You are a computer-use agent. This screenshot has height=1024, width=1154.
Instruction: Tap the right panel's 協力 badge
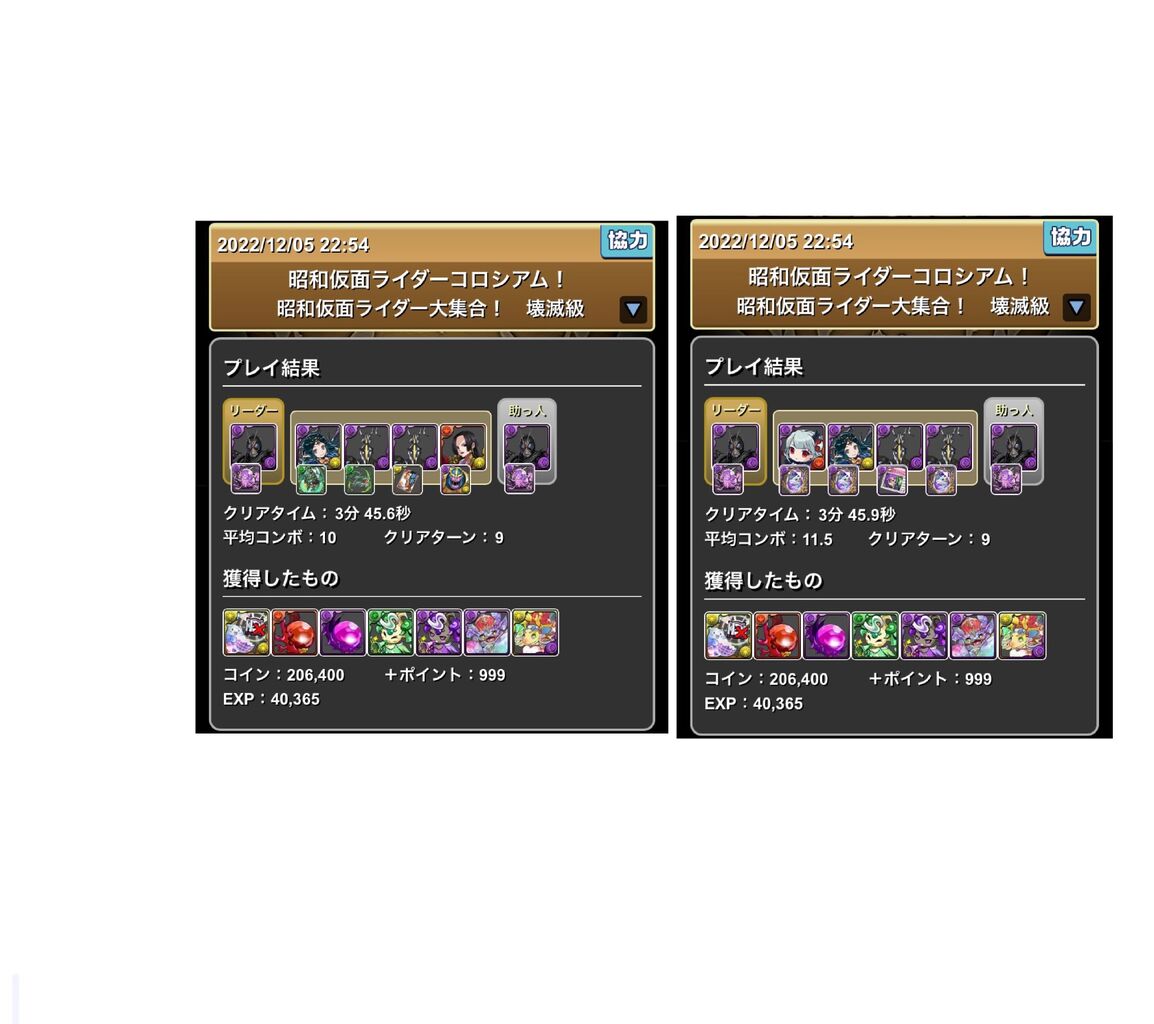(x=1069, y=237)
